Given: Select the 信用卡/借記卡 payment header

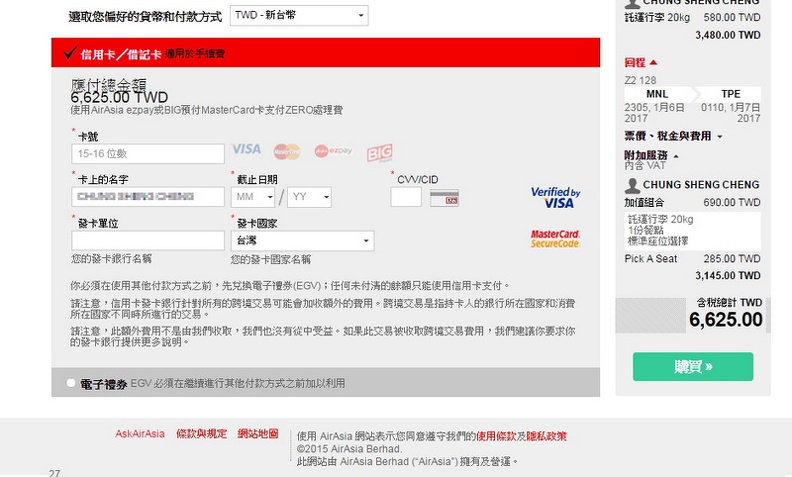Looking at the screenshot, I should point(326,53).
